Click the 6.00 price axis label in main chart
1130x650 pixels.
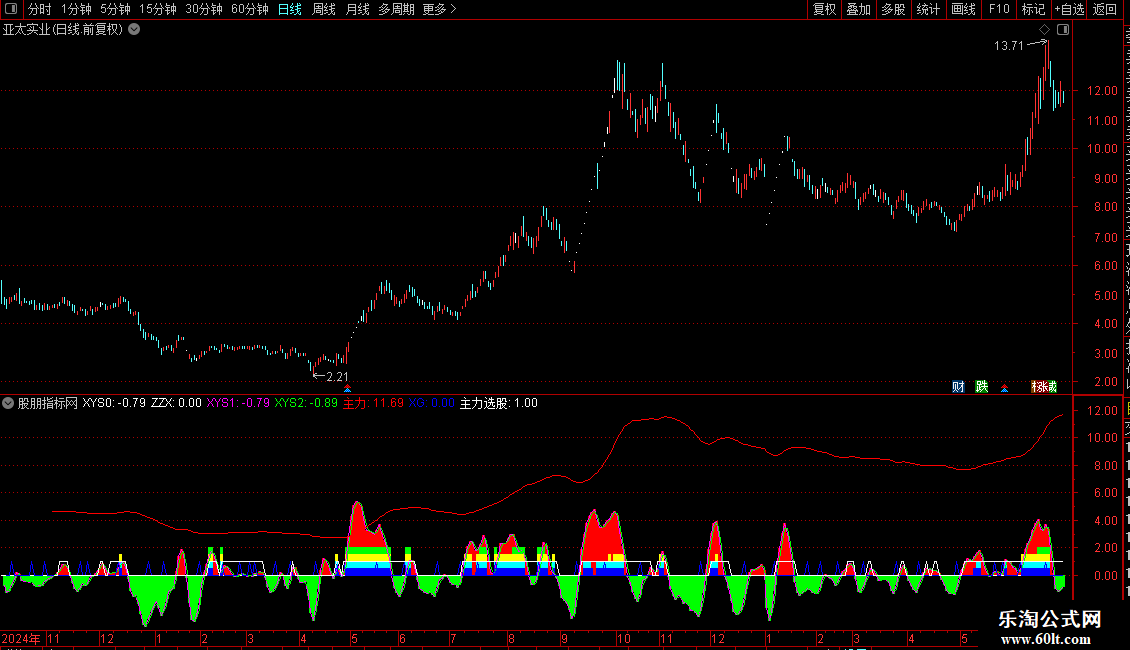click(1105, 267)
